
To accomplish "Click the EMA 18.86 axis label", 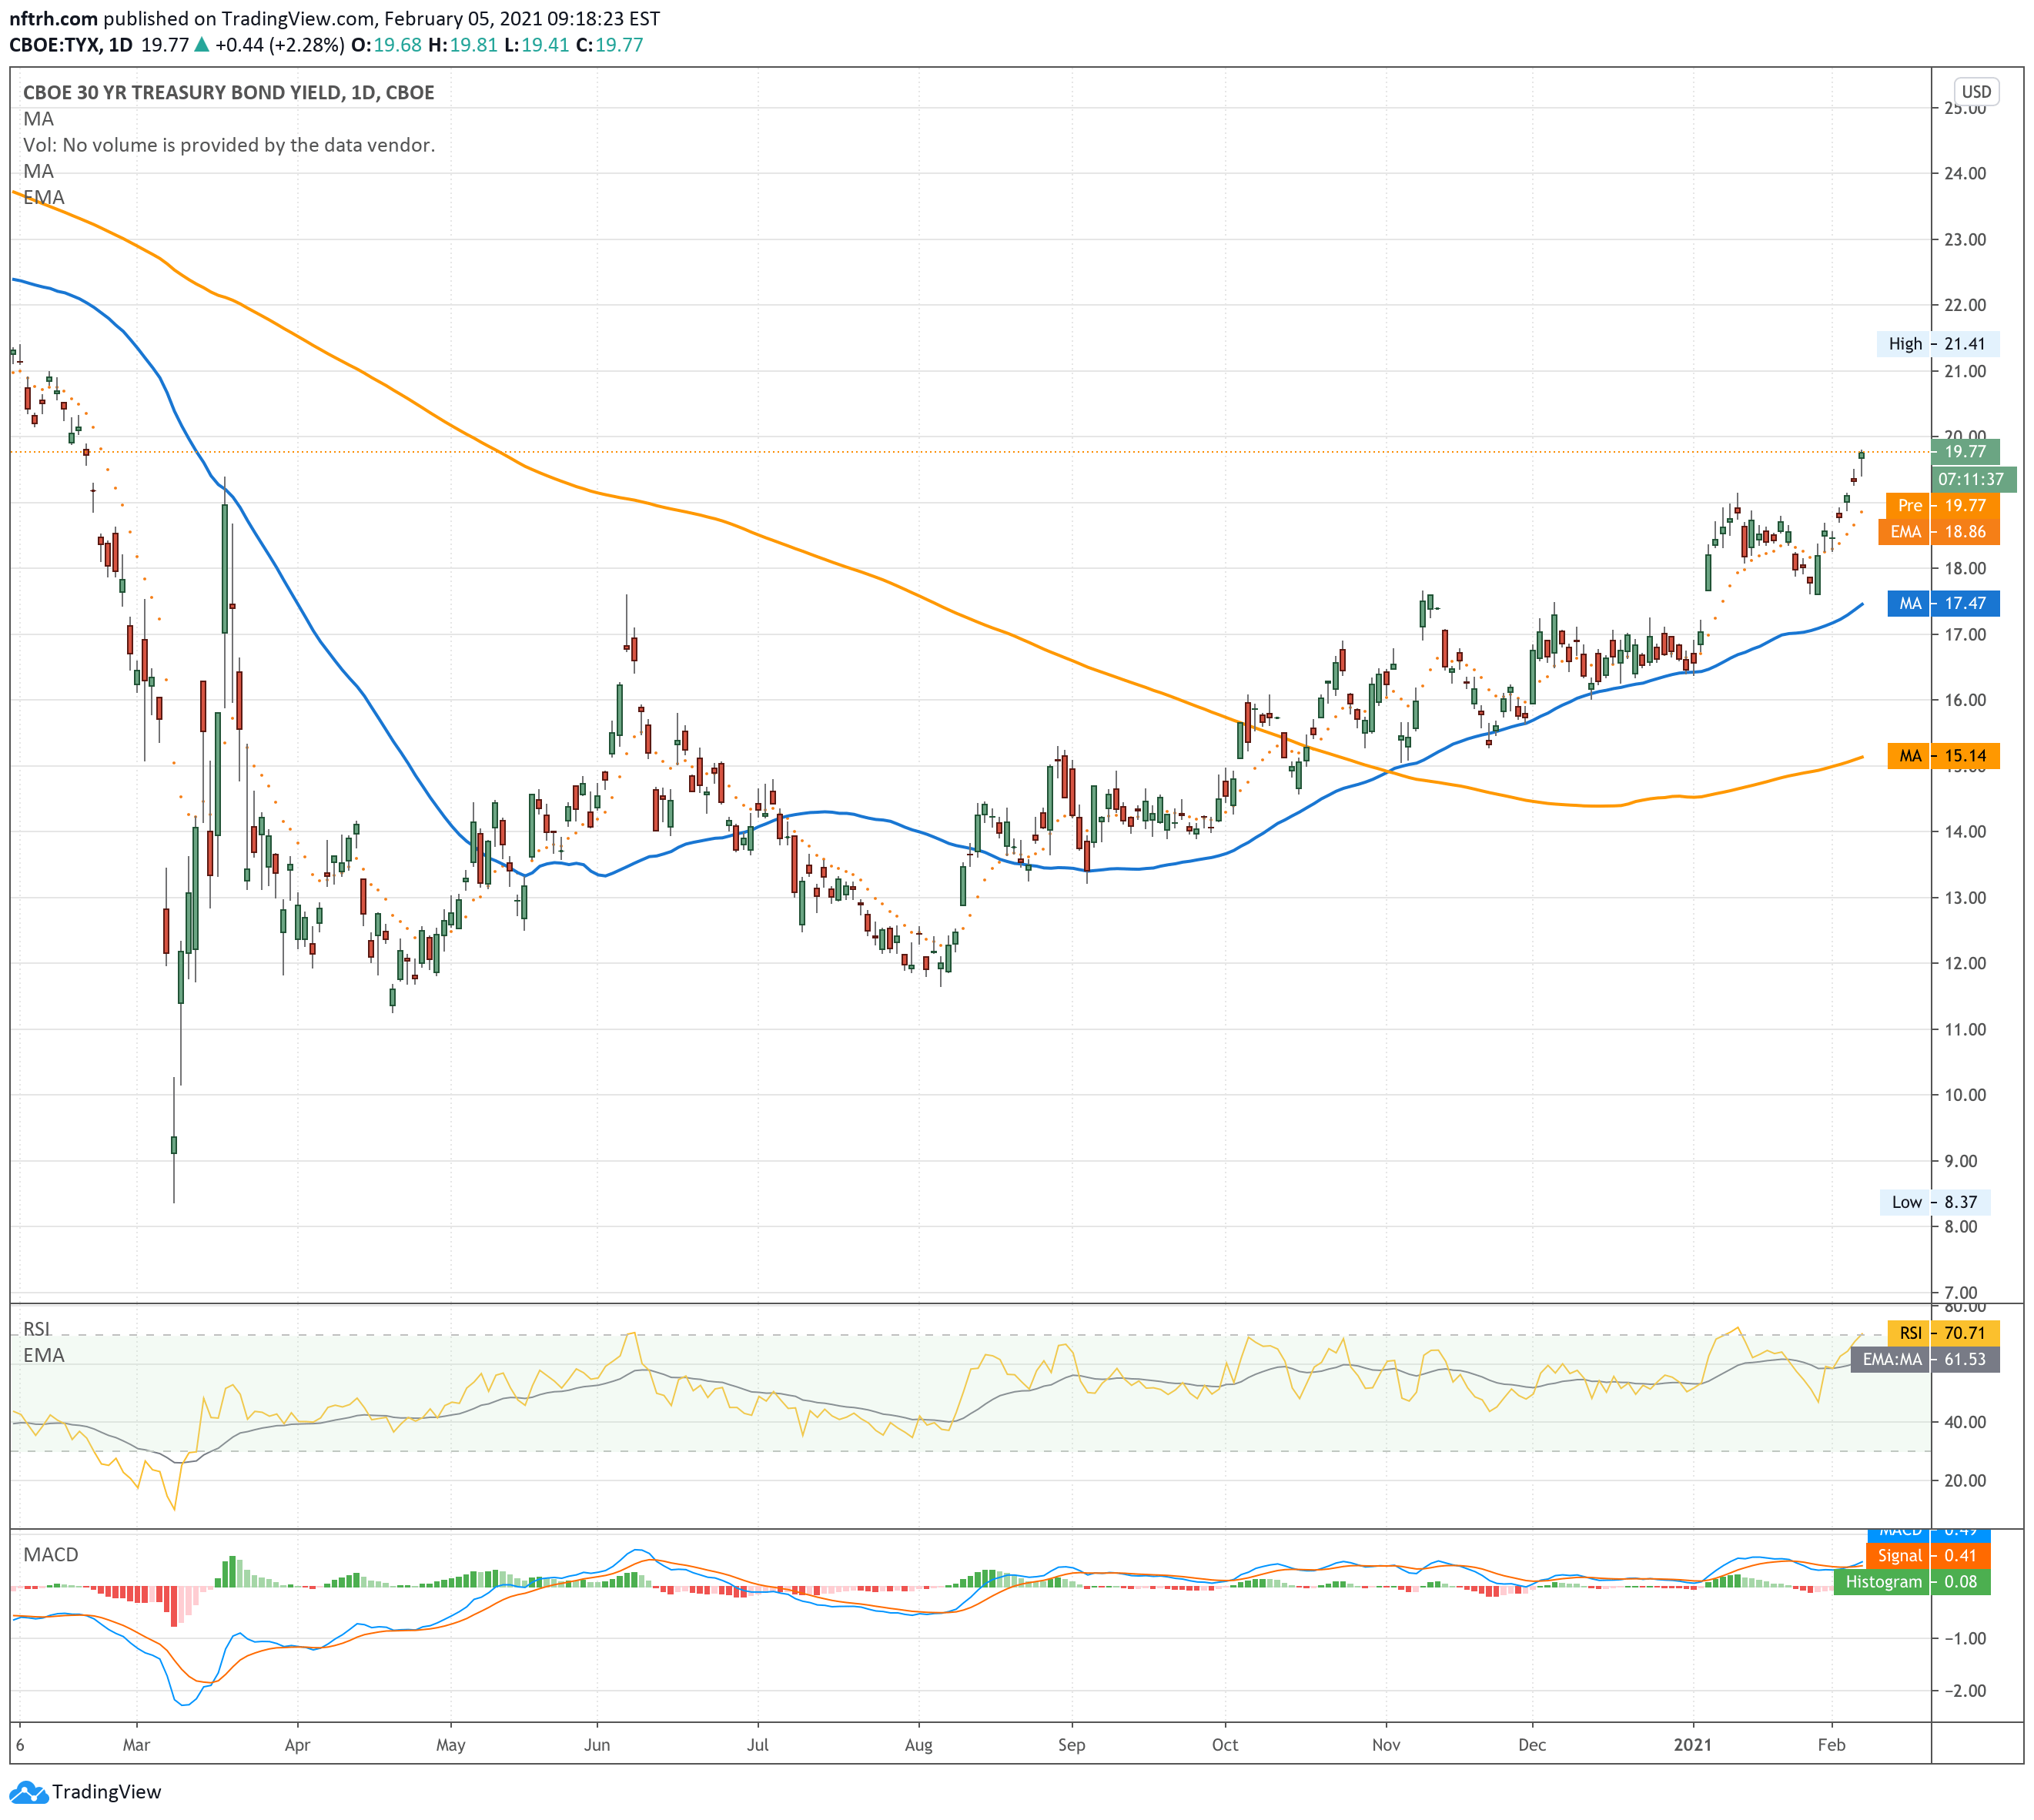I will [1939, 532].
